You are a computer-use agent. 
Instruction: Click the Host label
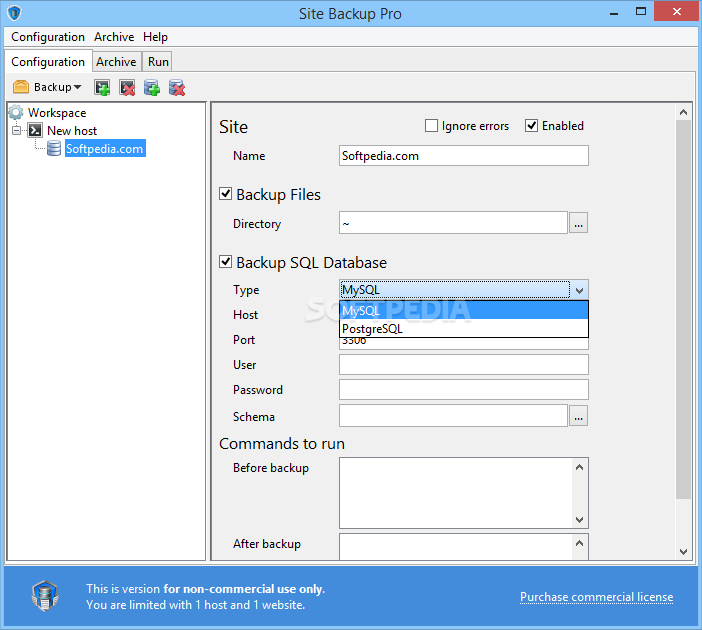point(245,314)
